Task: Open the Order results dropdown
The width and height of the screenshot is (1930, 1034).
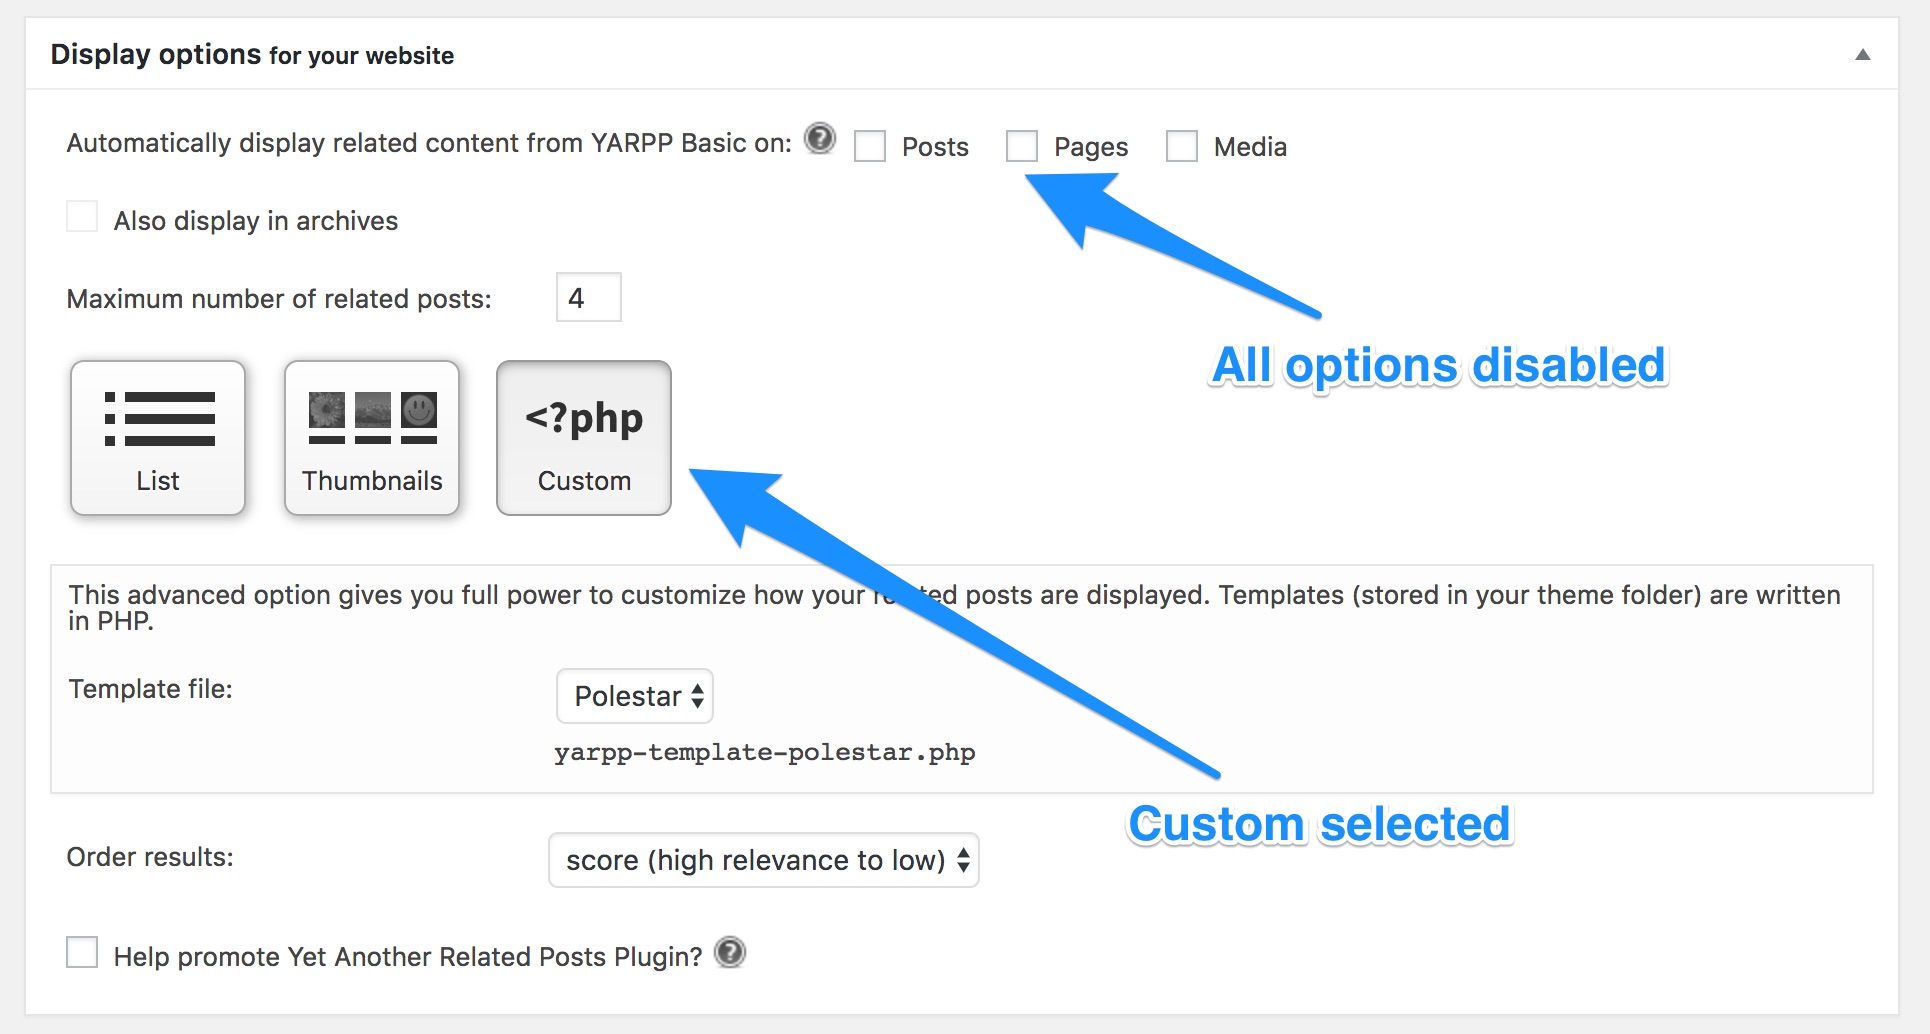Action: click(763, 860)
